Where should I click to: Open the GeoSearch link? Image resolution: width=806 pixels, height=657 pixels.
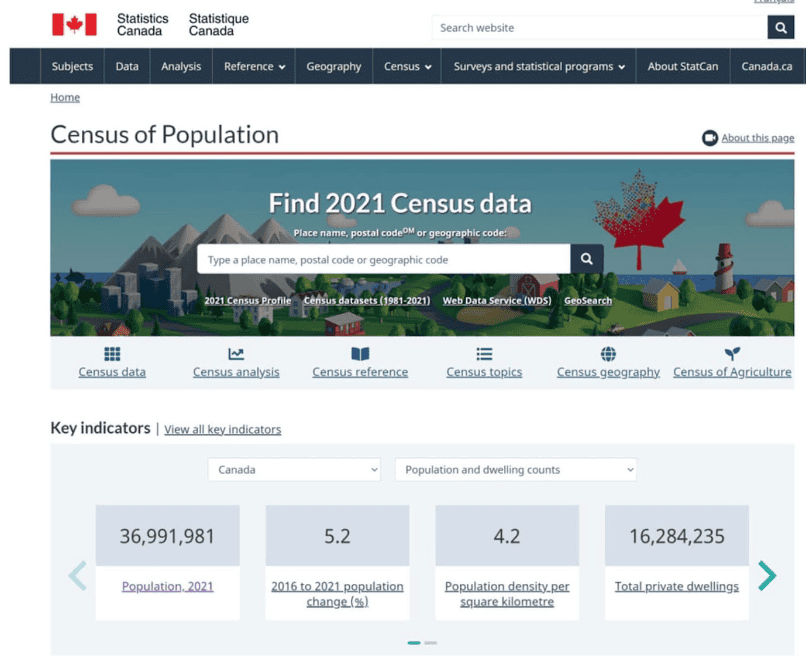(588, 301)
